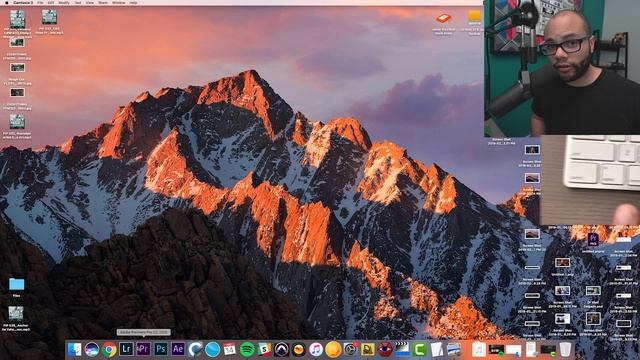Viewport: 640px width, 360px height.
Task: Select the blue Files folder on desktop
Action: pyautogui.click(x=16, y=284)
